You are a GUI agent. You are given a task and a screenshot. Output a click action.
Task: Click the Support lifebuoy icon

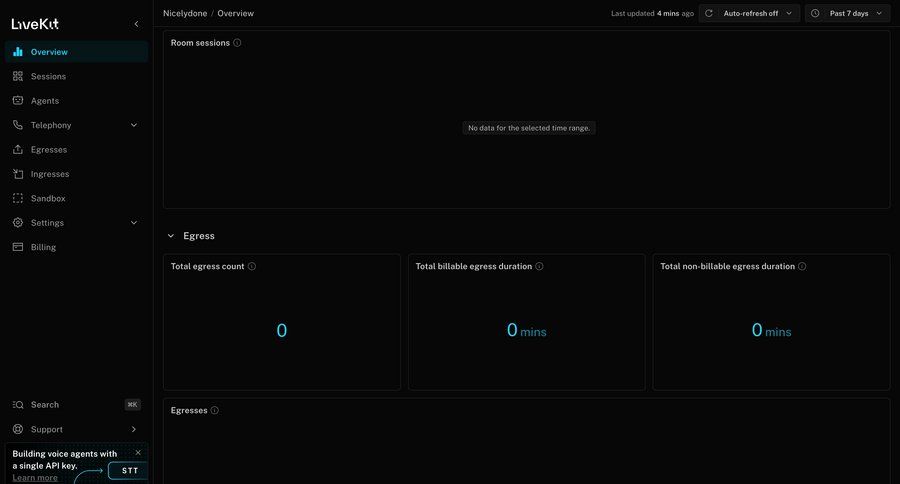click(x=18, y=429)
